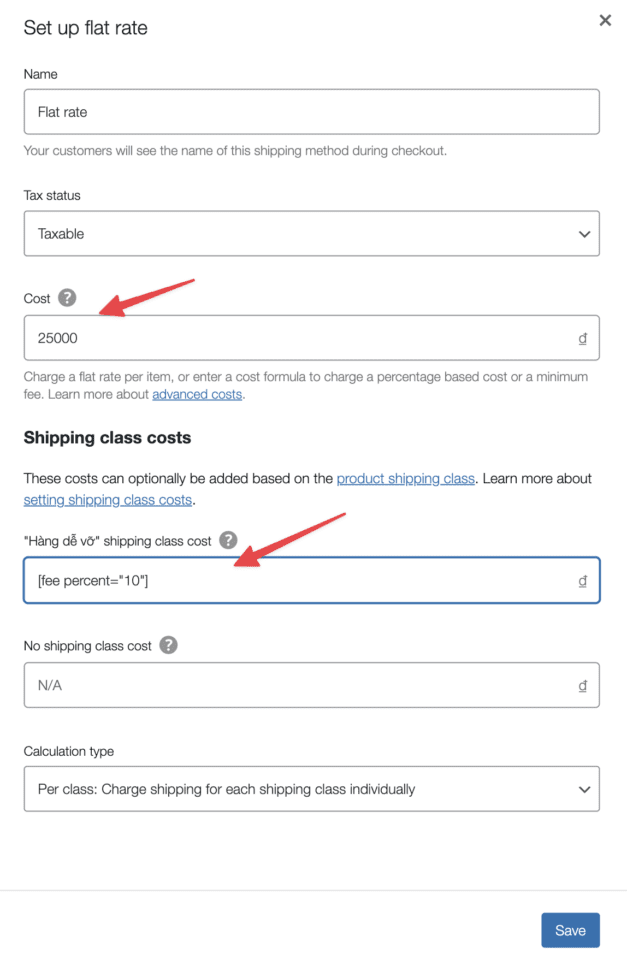Click the No shipping class cost N/A field
Screen dimensions: 627x960
(x=300, y=685)
